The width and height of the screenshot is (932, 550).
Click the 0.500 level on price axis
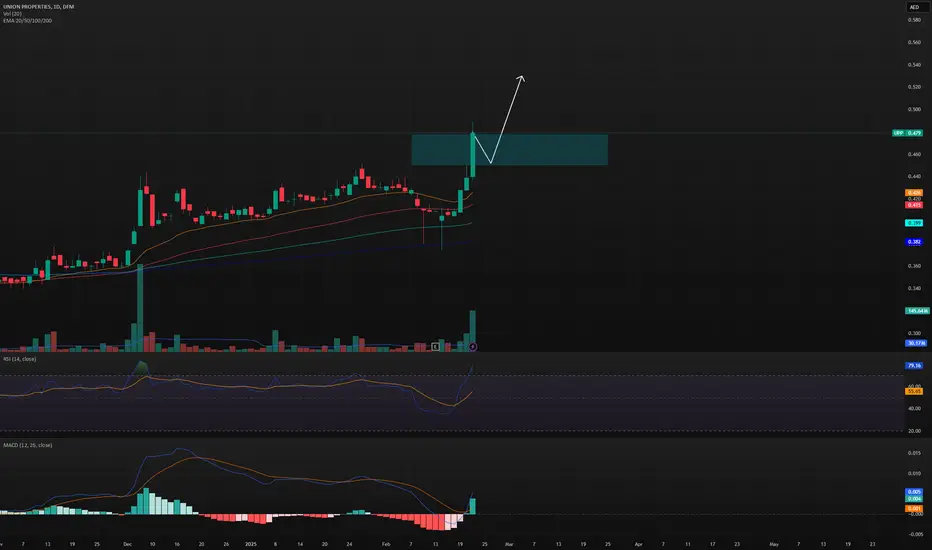point(914,109)
